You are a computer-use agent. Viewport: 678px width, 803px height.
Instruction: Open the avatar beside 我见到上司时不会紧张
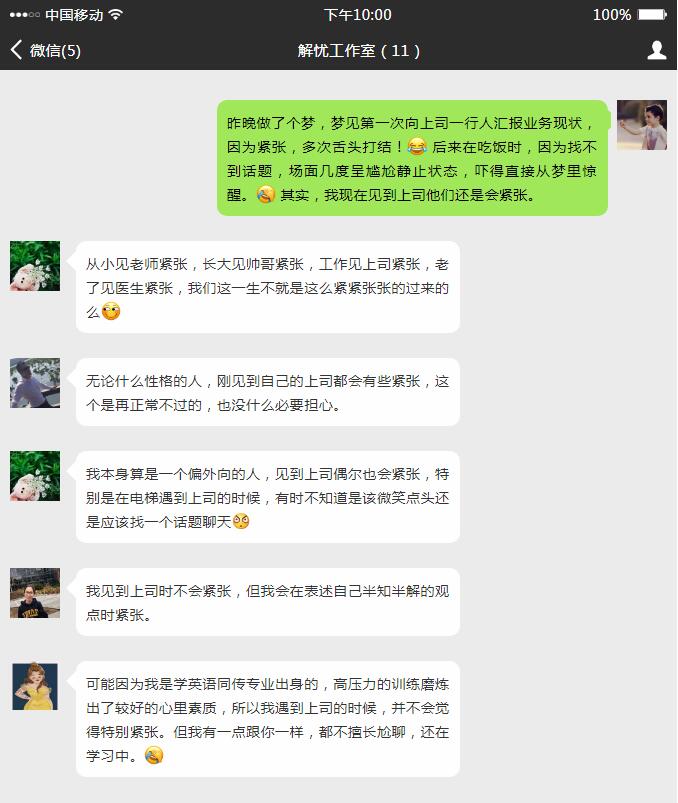click(35, 593)
